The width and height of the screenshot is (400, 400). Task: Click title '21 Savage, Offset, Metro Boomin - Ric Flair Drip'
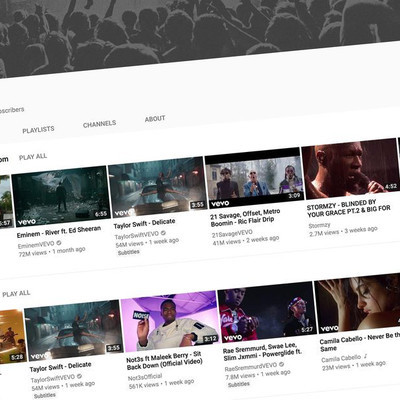pos(245,218)
